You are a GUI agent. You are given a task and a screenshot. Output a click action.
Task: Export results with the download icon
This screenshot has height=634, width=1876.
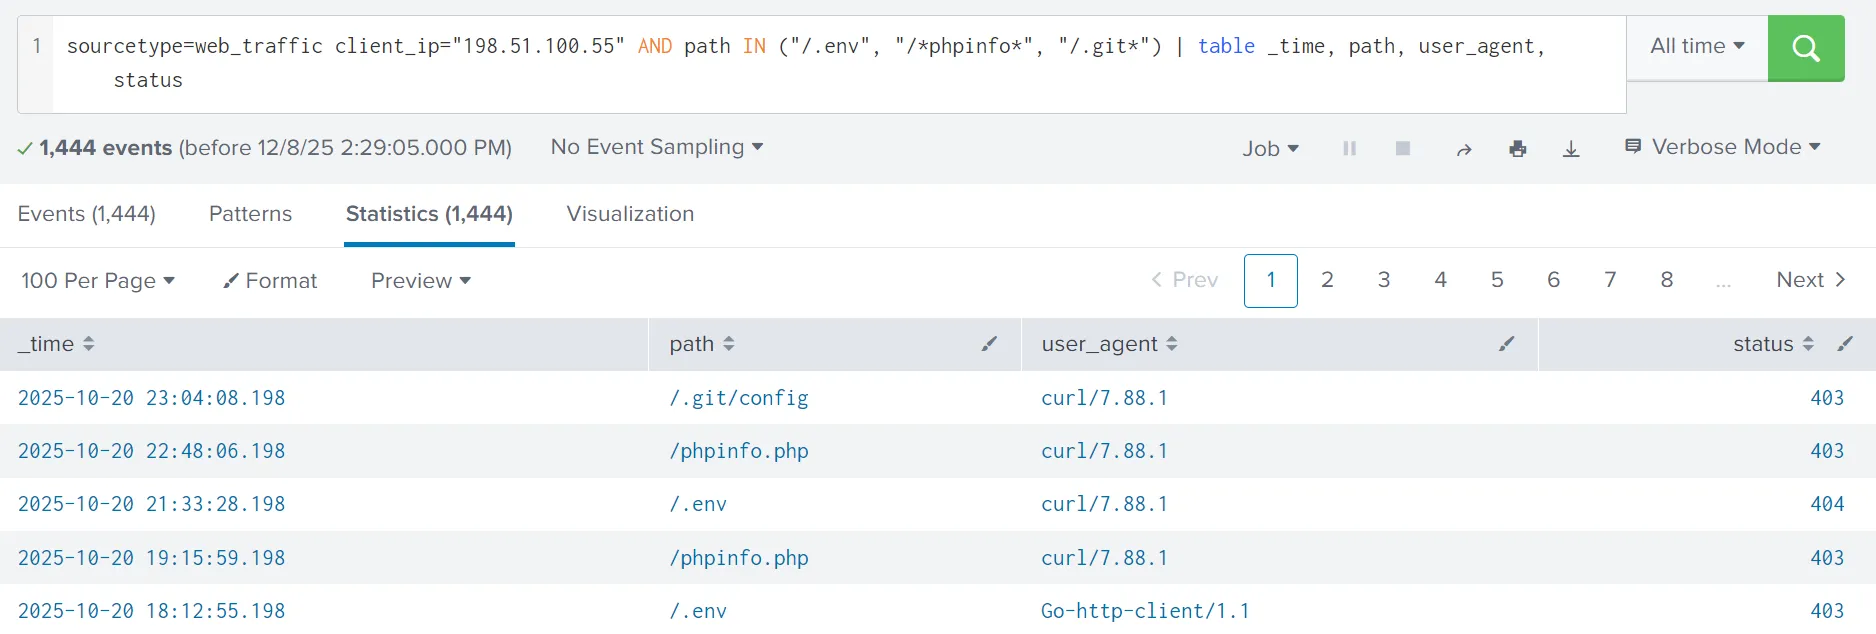[1571, 149]
